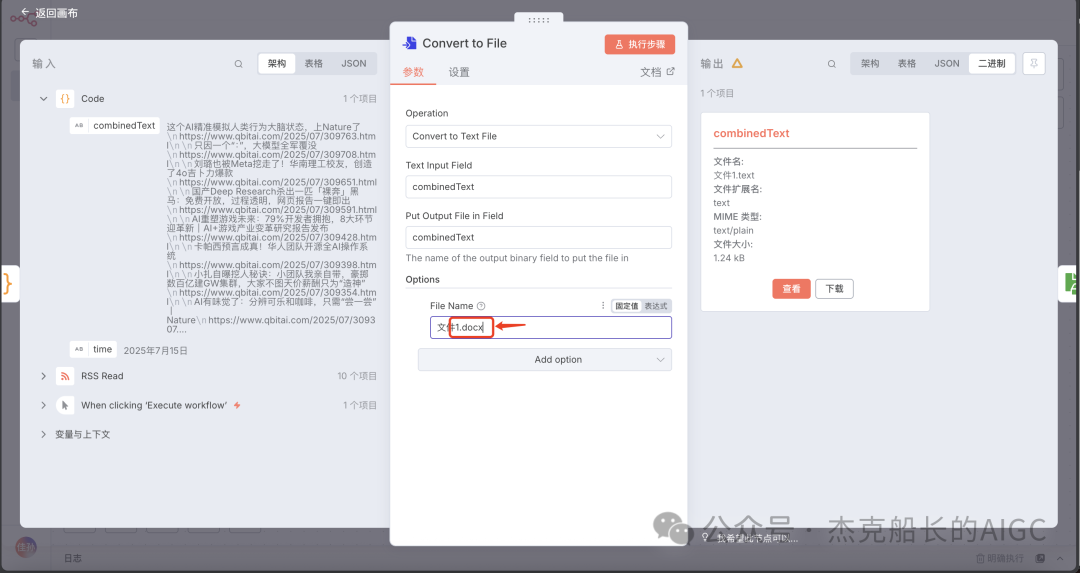
Task: Click the lightbulb hint icon at bottom
Action: [x=705, y=537]
